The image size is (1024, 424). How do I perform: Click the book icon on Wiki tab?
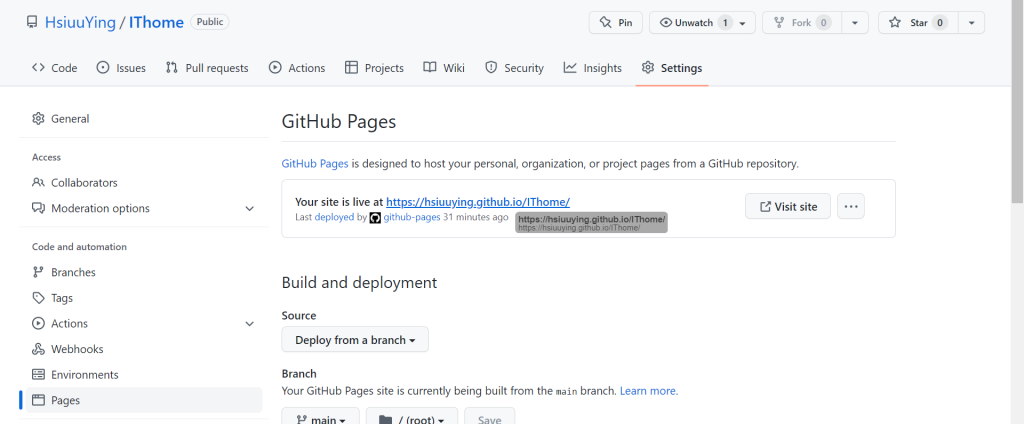(x=430, y=67)
